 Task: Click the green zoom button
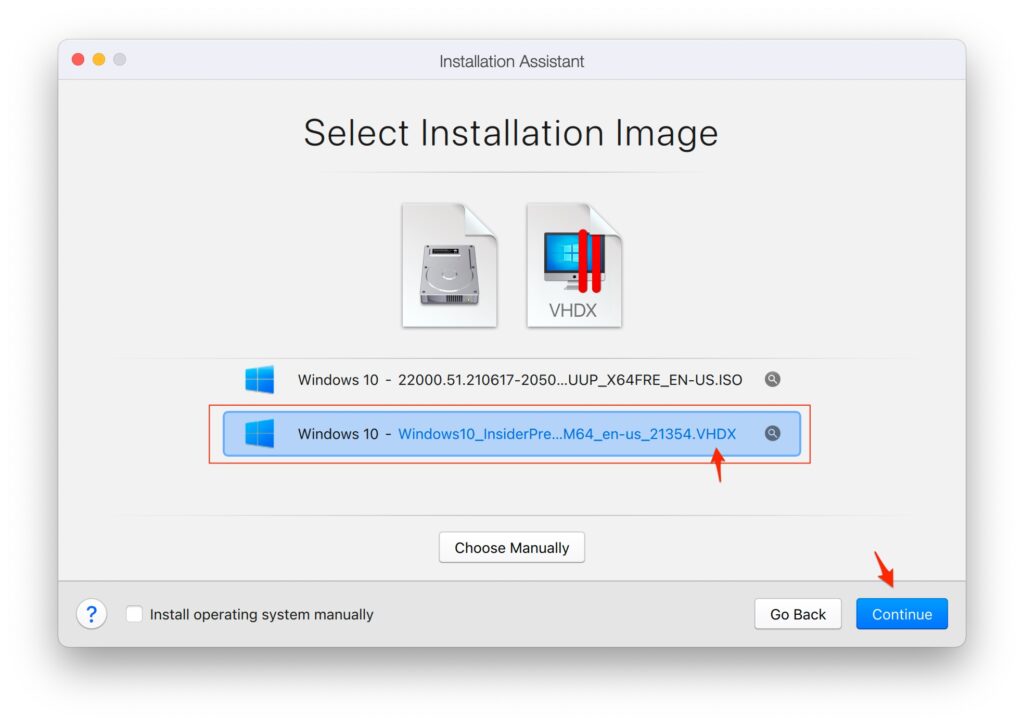pos(119,59)
